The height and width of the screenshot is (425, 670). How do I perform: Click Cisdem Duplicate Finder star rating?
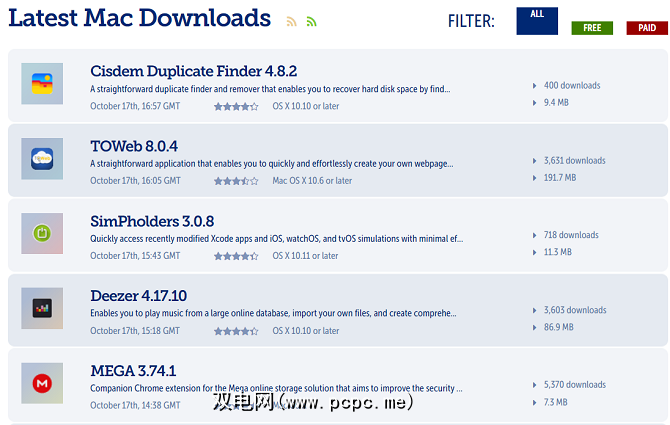point(236,106)
